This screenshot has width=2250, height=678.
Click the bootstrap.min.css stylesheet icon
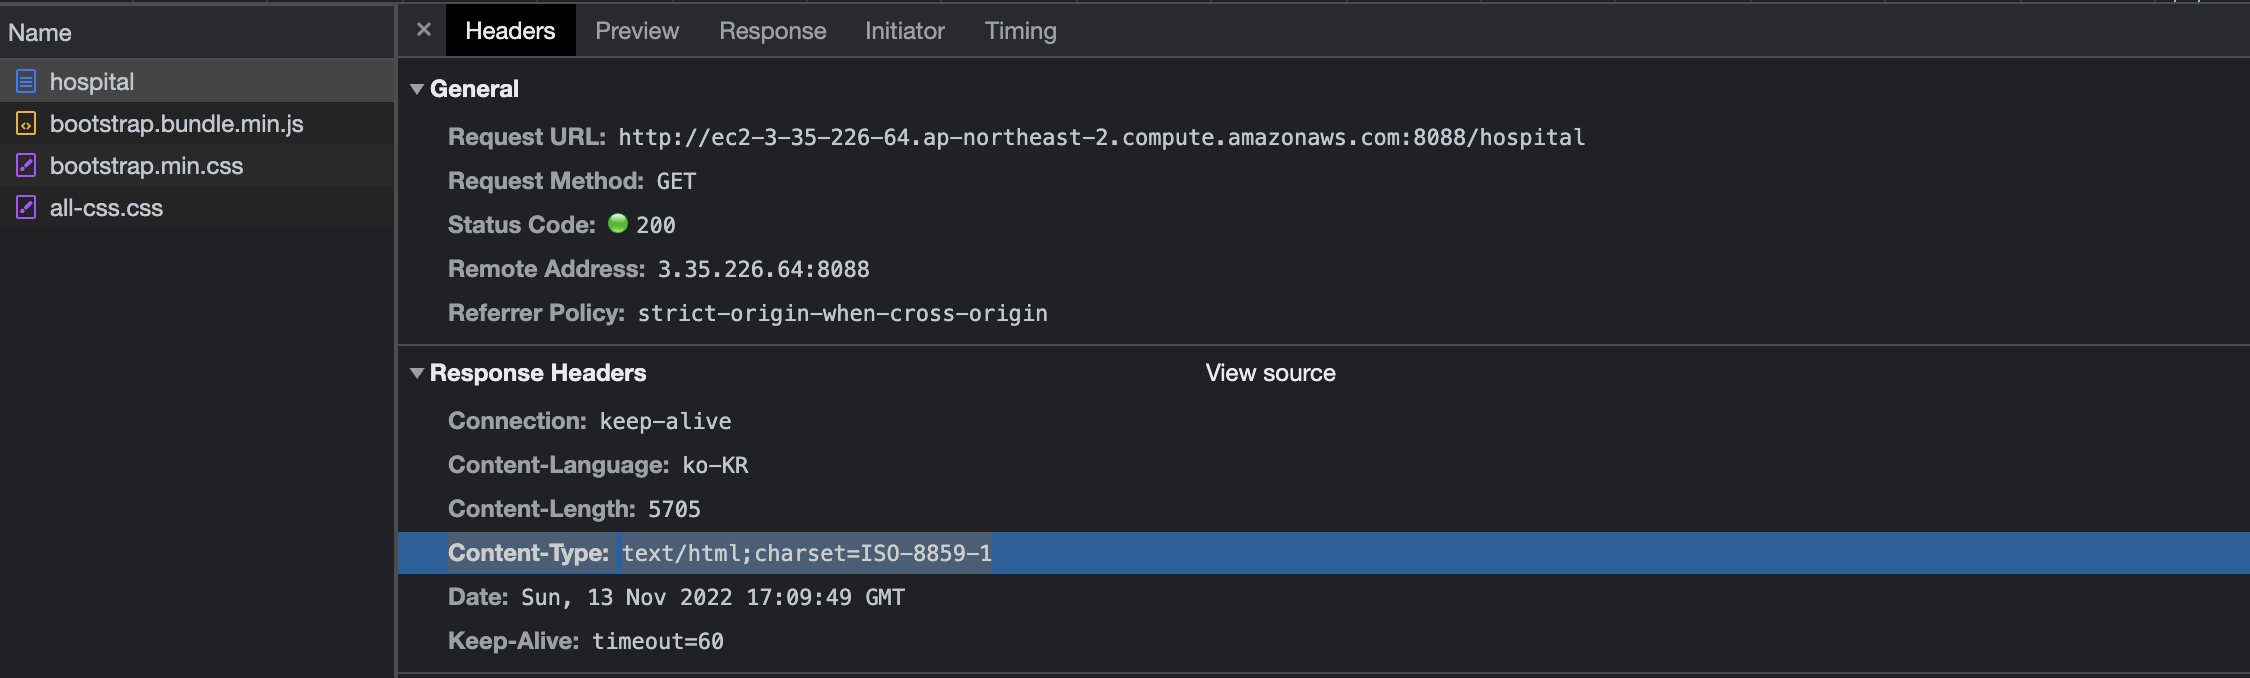(x=26, y=166)
